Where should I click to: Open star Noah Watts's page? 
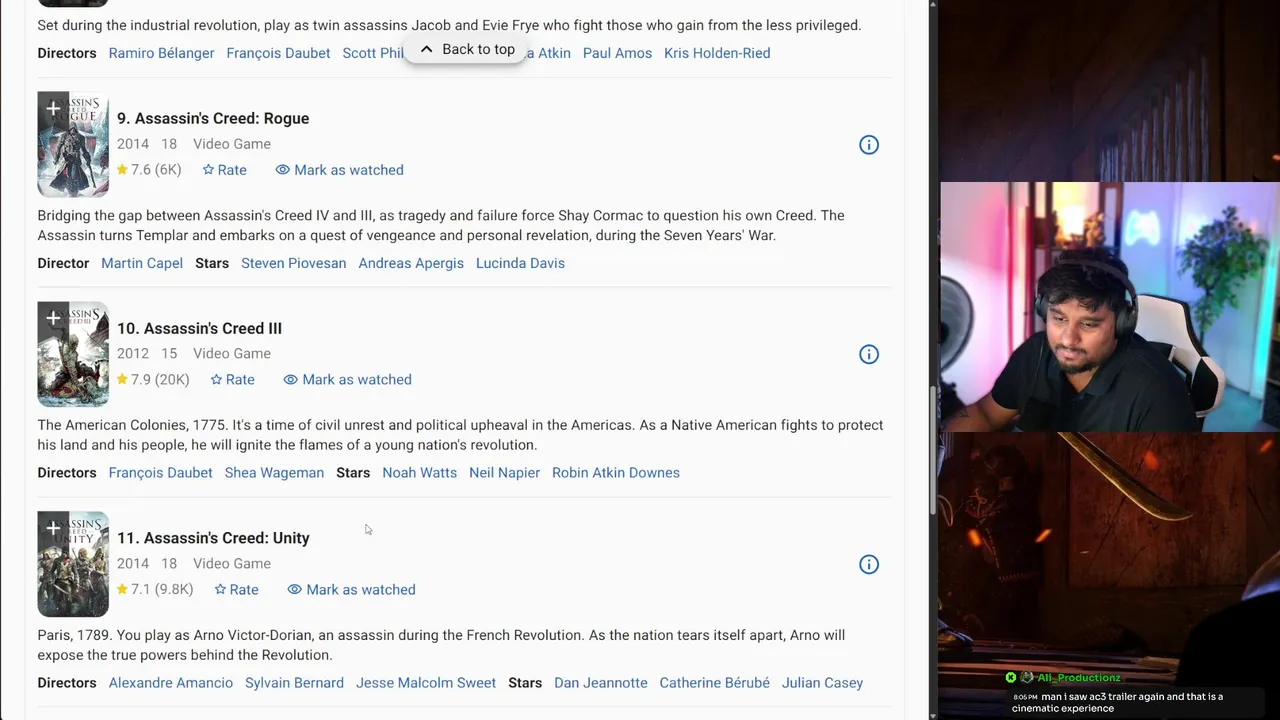[419, 473]
